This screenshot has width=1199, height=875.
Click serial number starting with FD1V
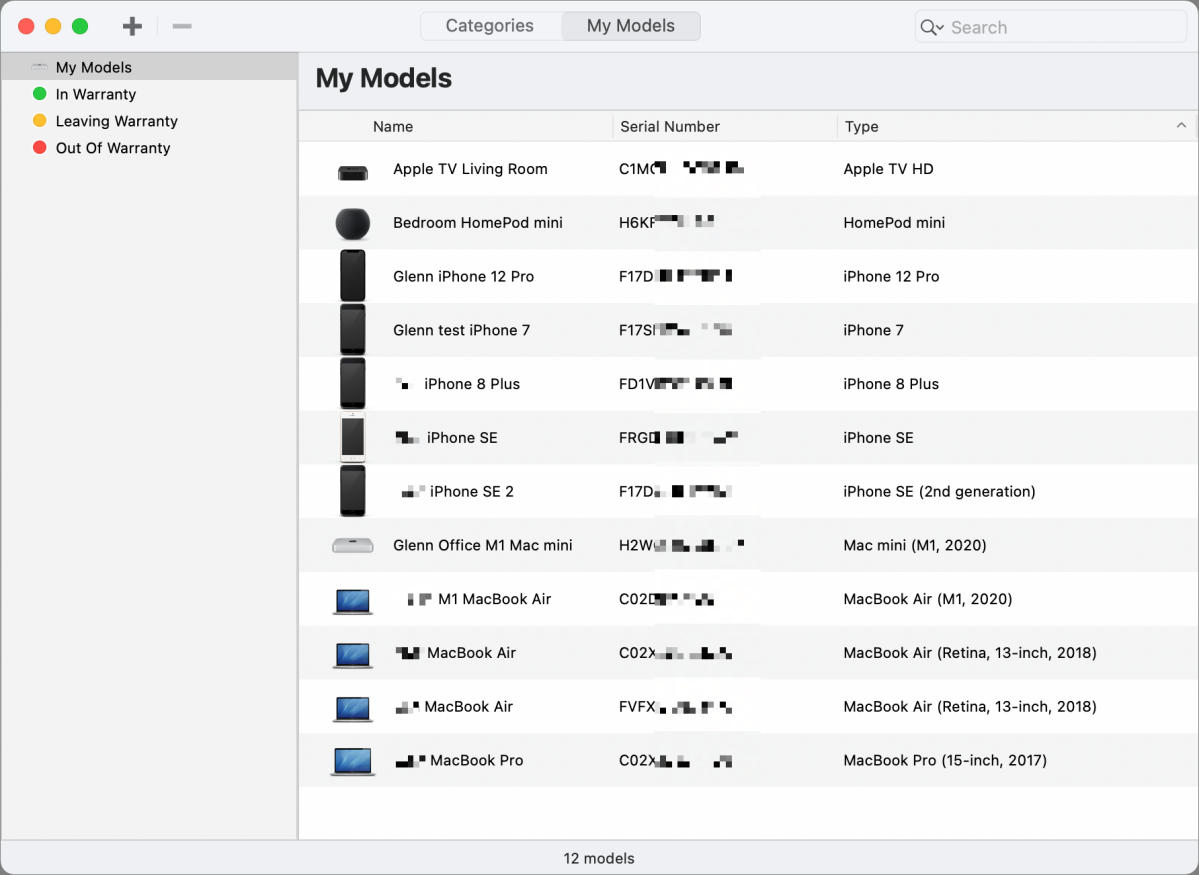pos(675,384)
